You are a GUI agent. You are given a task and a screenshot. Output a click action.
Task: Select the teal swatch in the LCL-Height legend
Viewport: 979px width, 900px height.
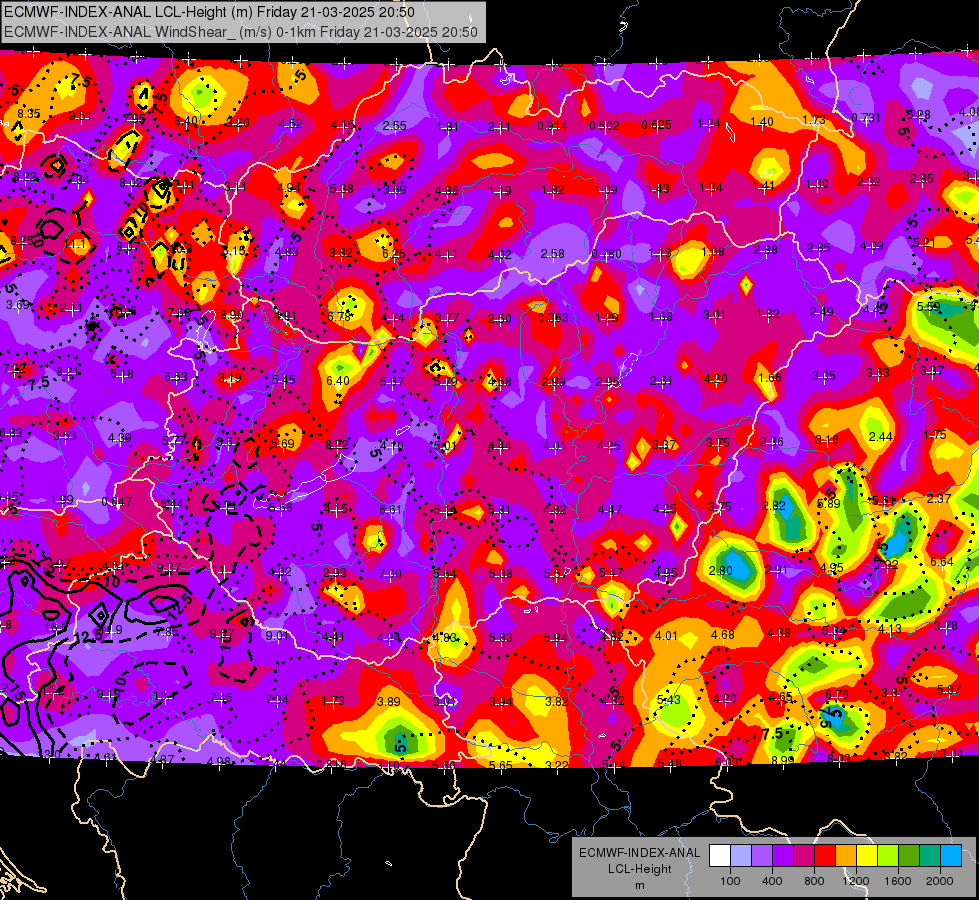coord(930,856)
